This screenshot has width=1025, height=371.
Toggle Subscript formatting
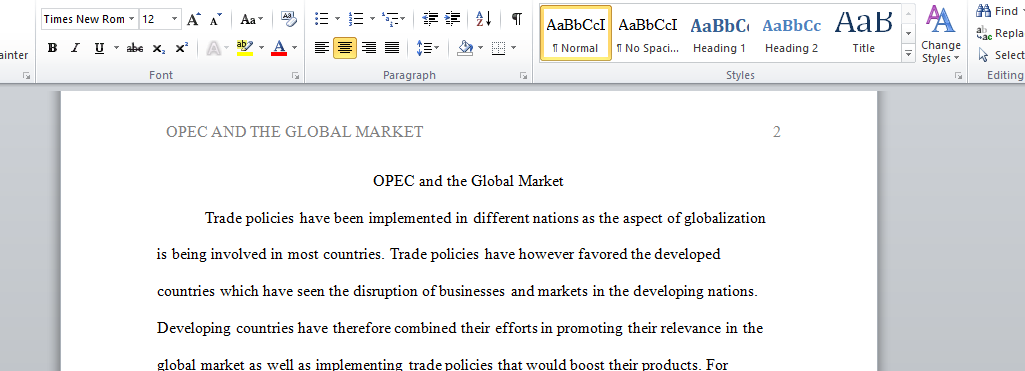(x=158, y=48)
